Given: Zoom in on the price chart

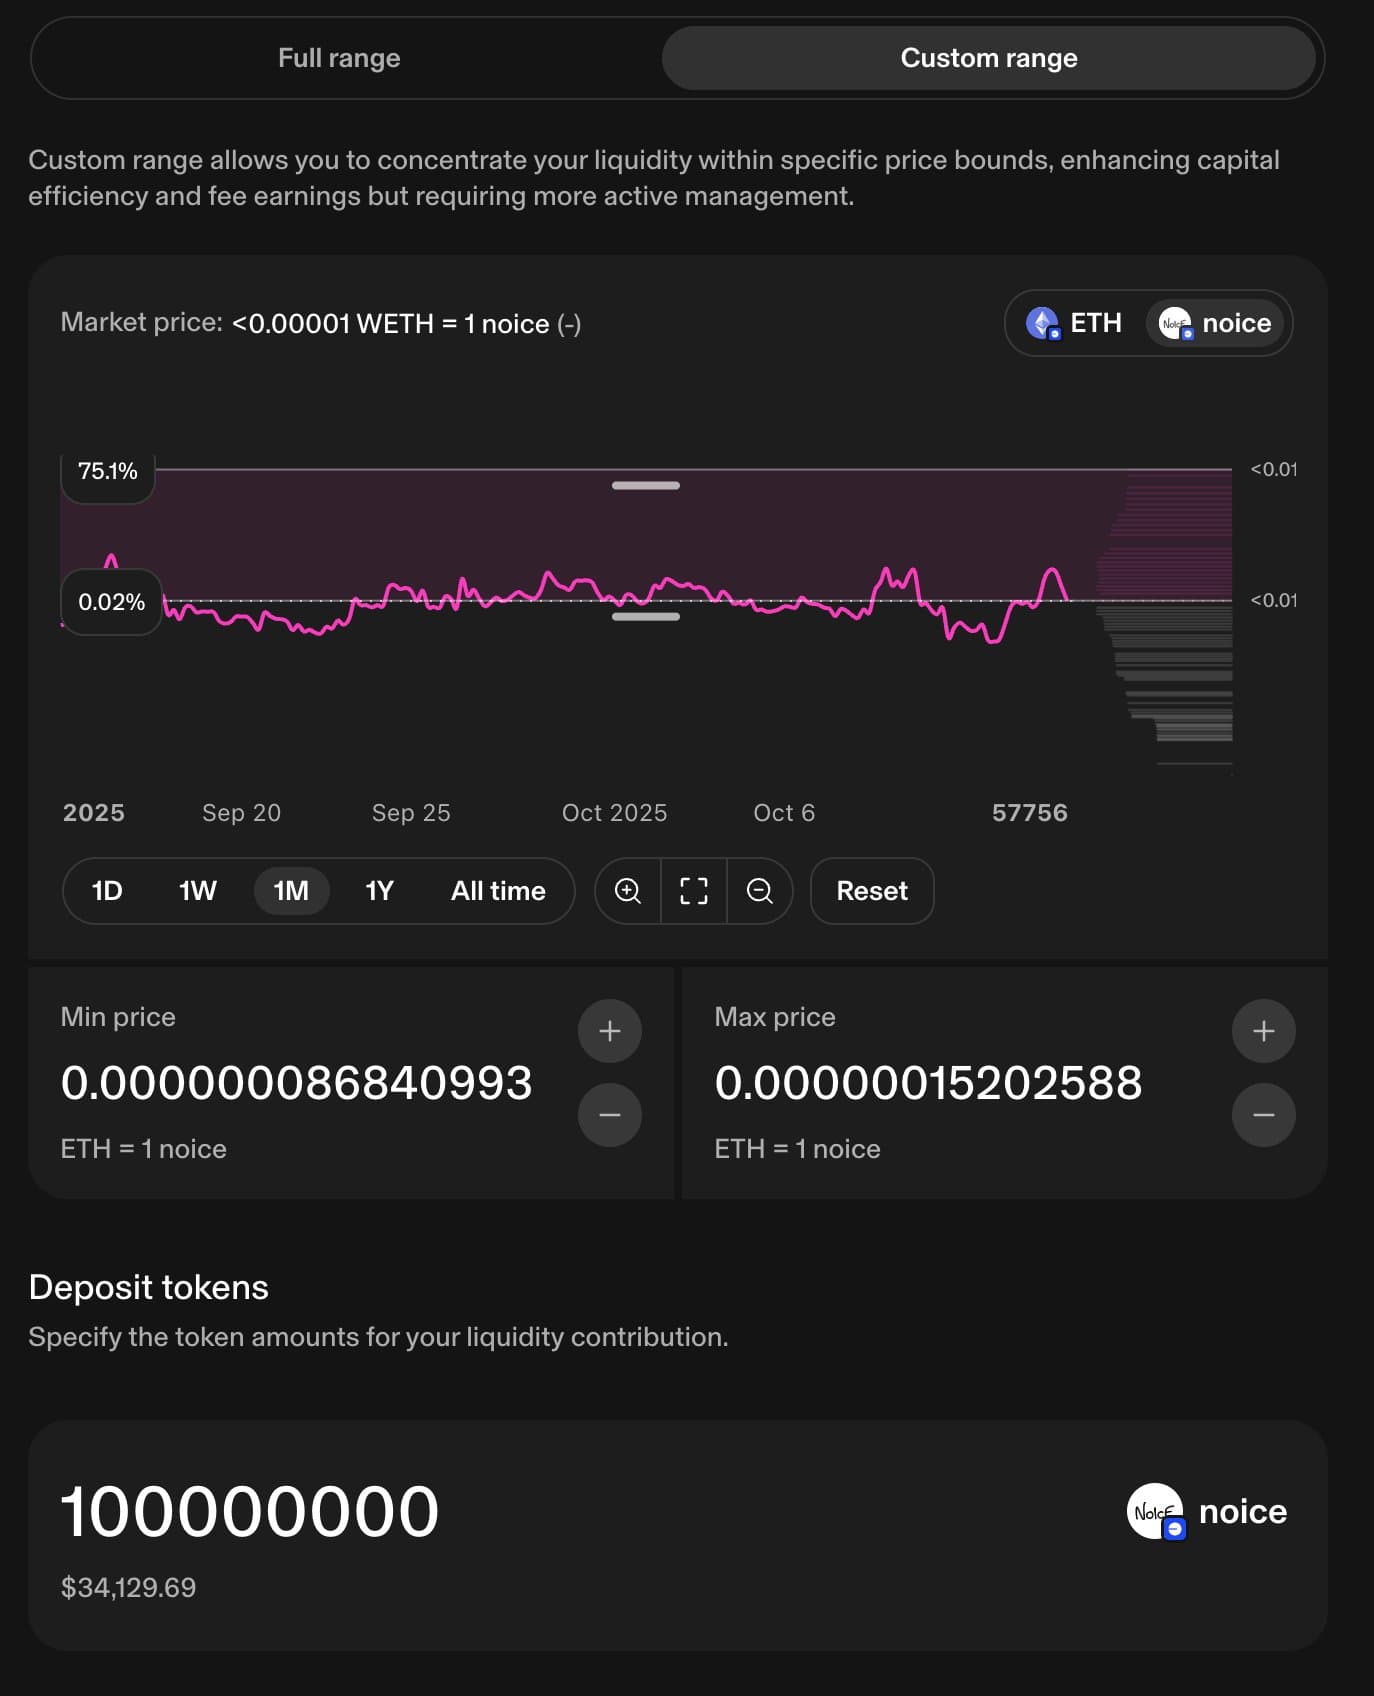Looking at the screenshot, I should 627,890.
